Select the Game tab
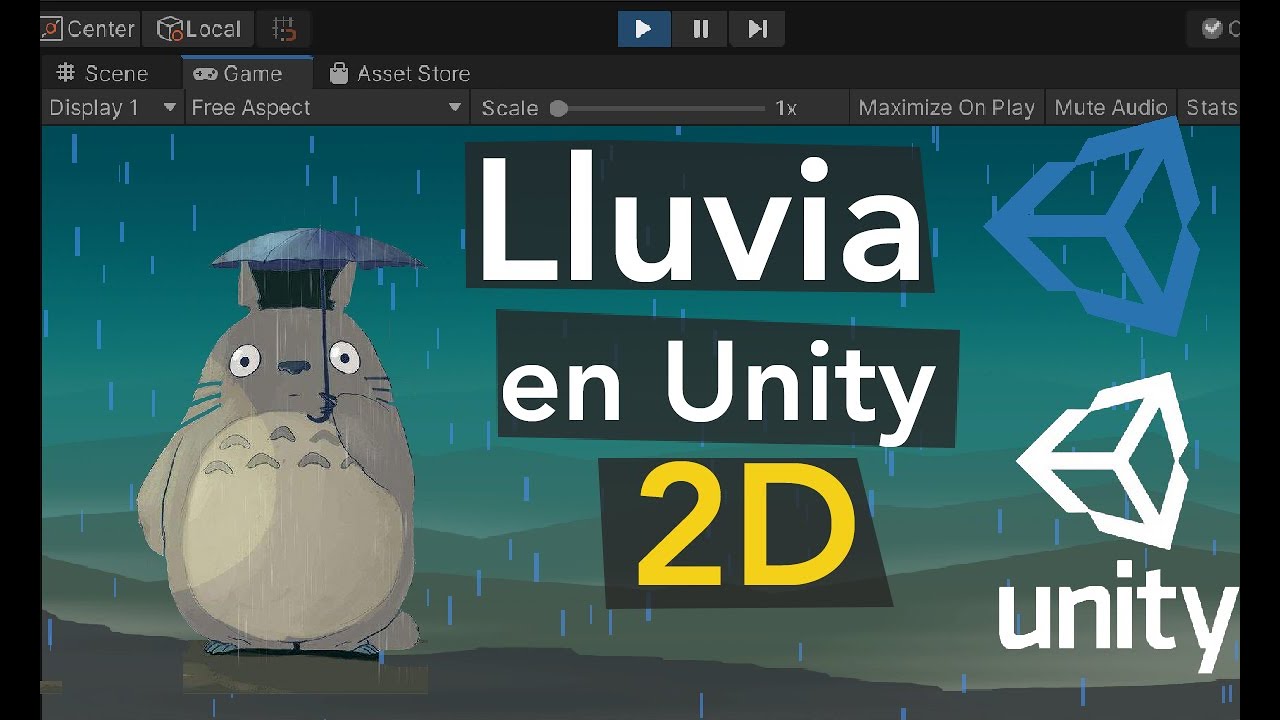1280x720 pixels. click(x=247, y=73)
